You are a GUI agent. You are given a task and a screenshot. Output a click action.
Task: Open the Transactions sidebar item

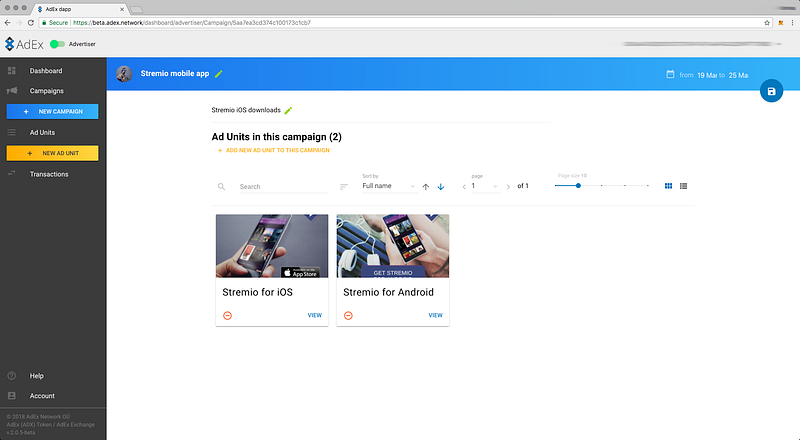49,174
